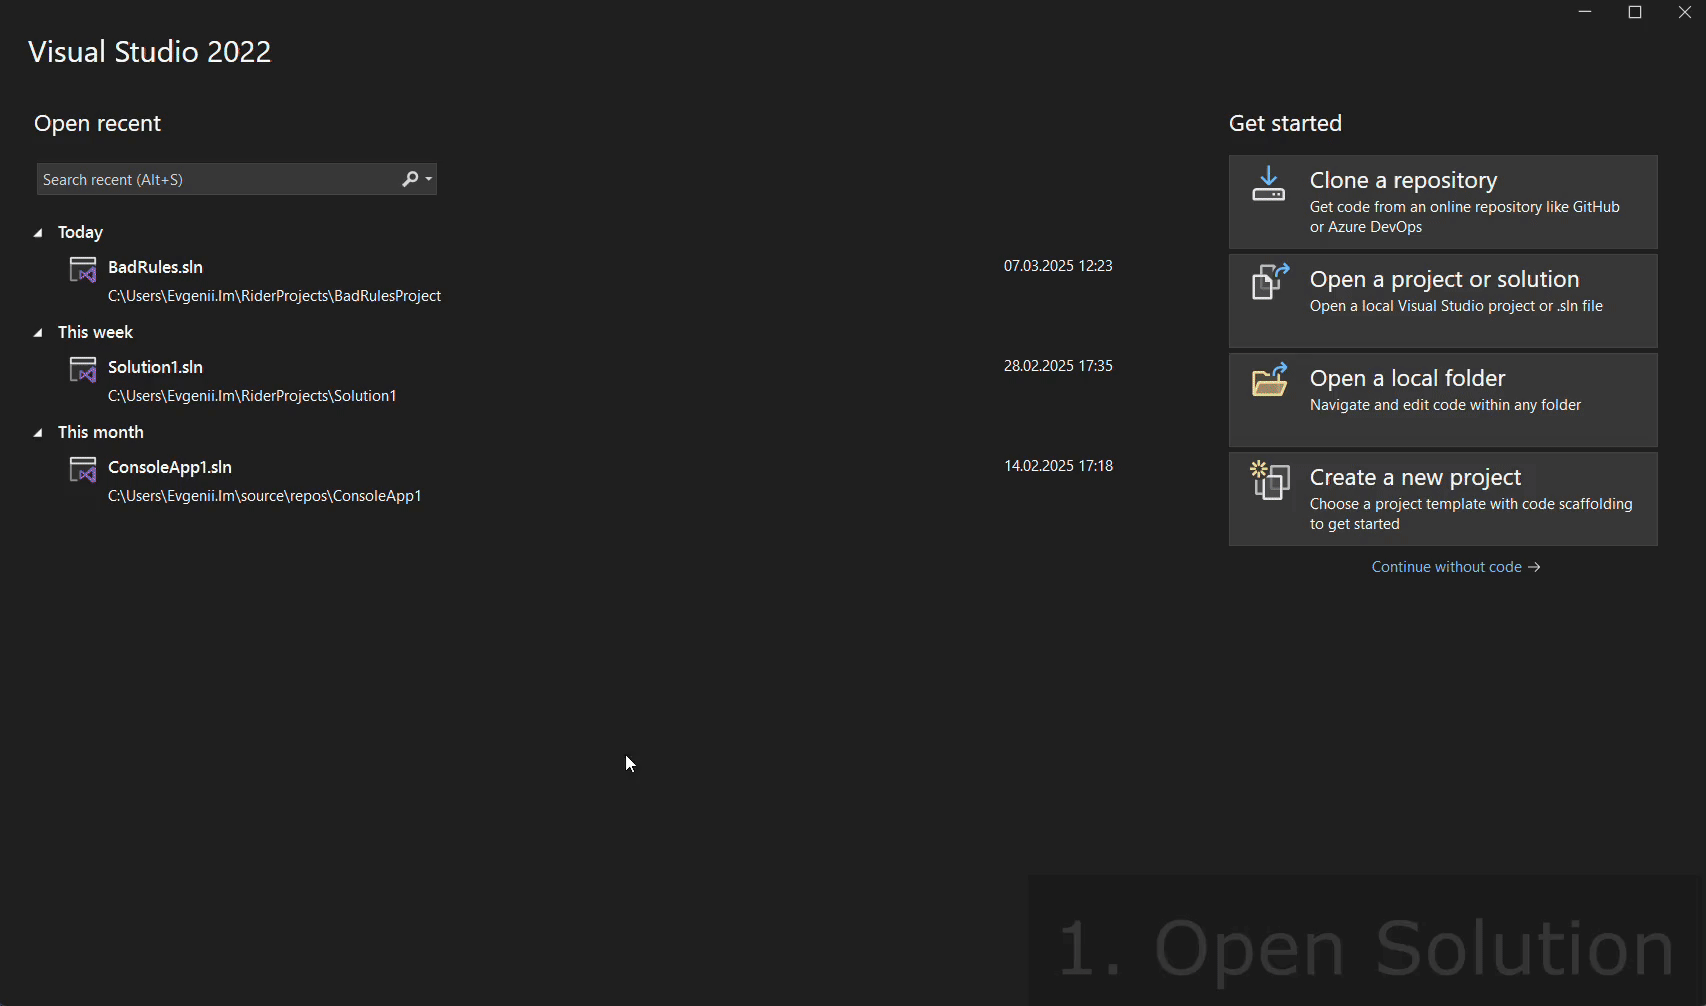The width and height of the screenshot is (1706, 1006).
Task: Click the ConsoleApp1.sln solution file icon
Action: point(83,469)
